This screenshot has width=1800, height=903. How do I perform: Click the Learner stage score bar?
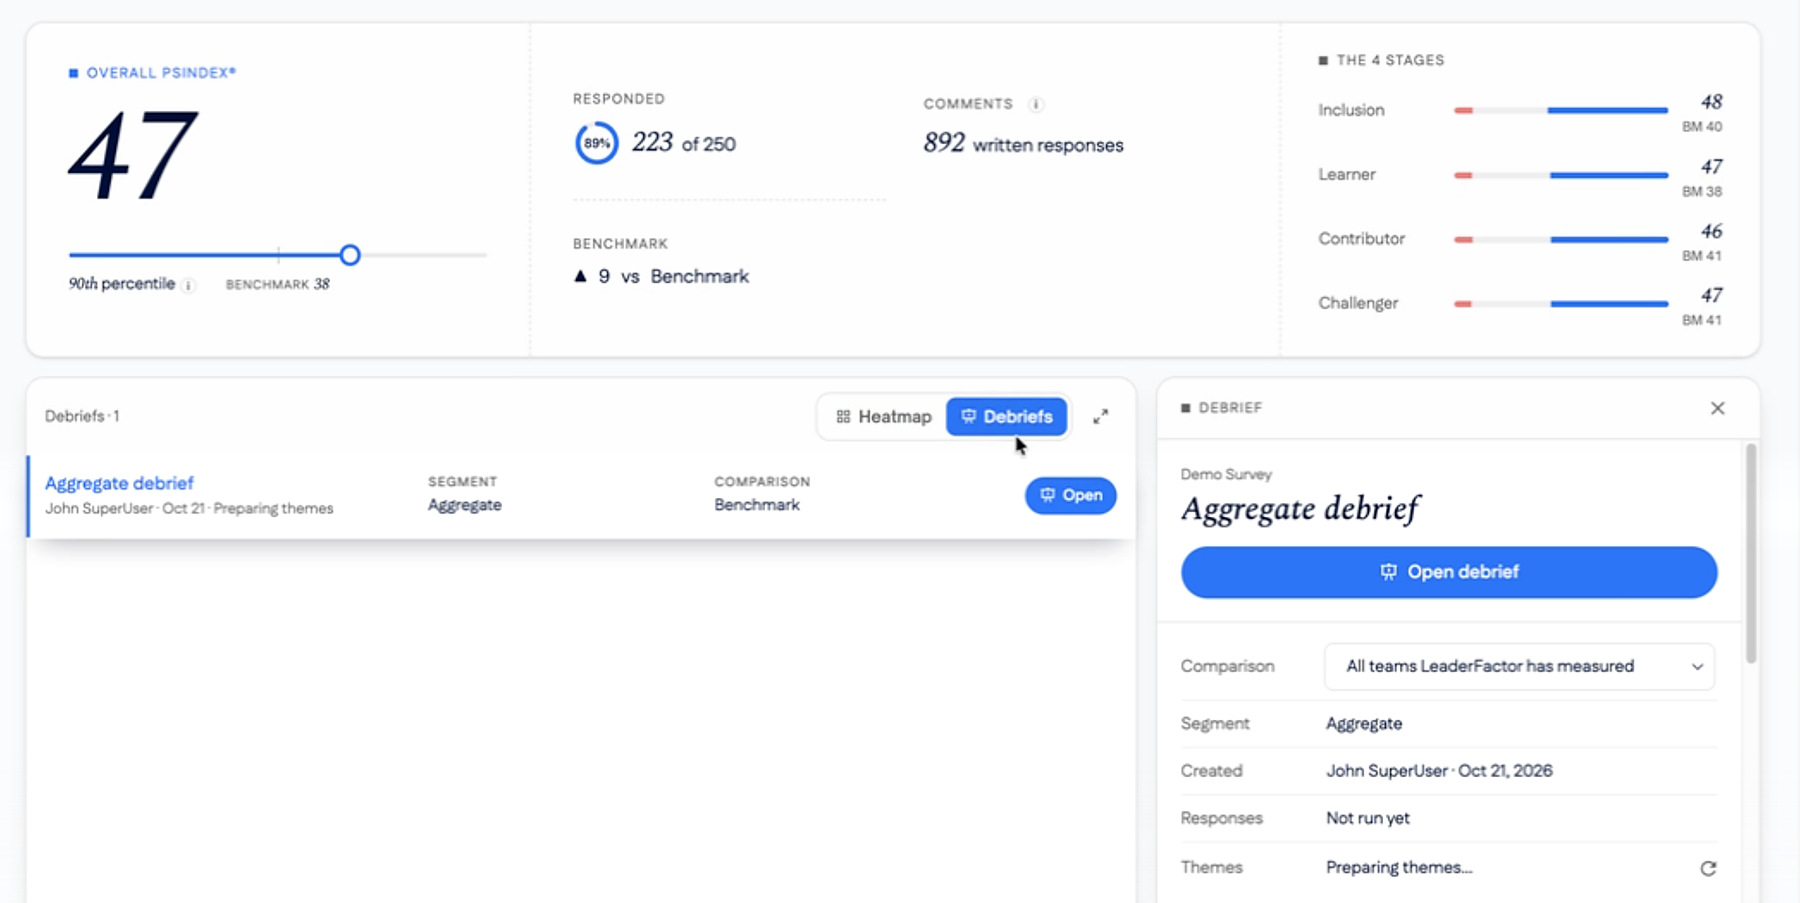pos(1560,175)
